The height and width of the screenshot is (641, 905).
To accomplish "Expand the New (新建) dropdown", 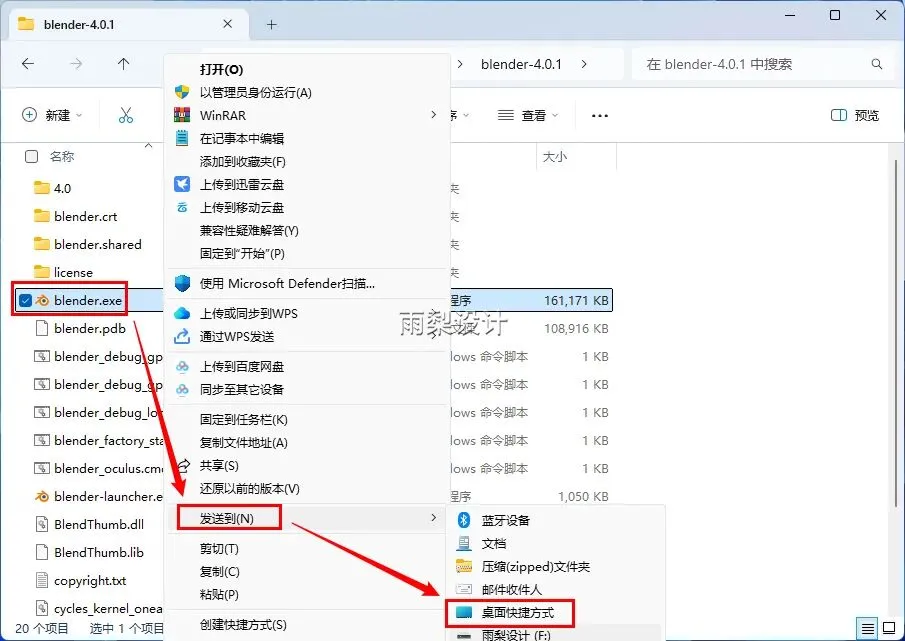I will point(53,115).
